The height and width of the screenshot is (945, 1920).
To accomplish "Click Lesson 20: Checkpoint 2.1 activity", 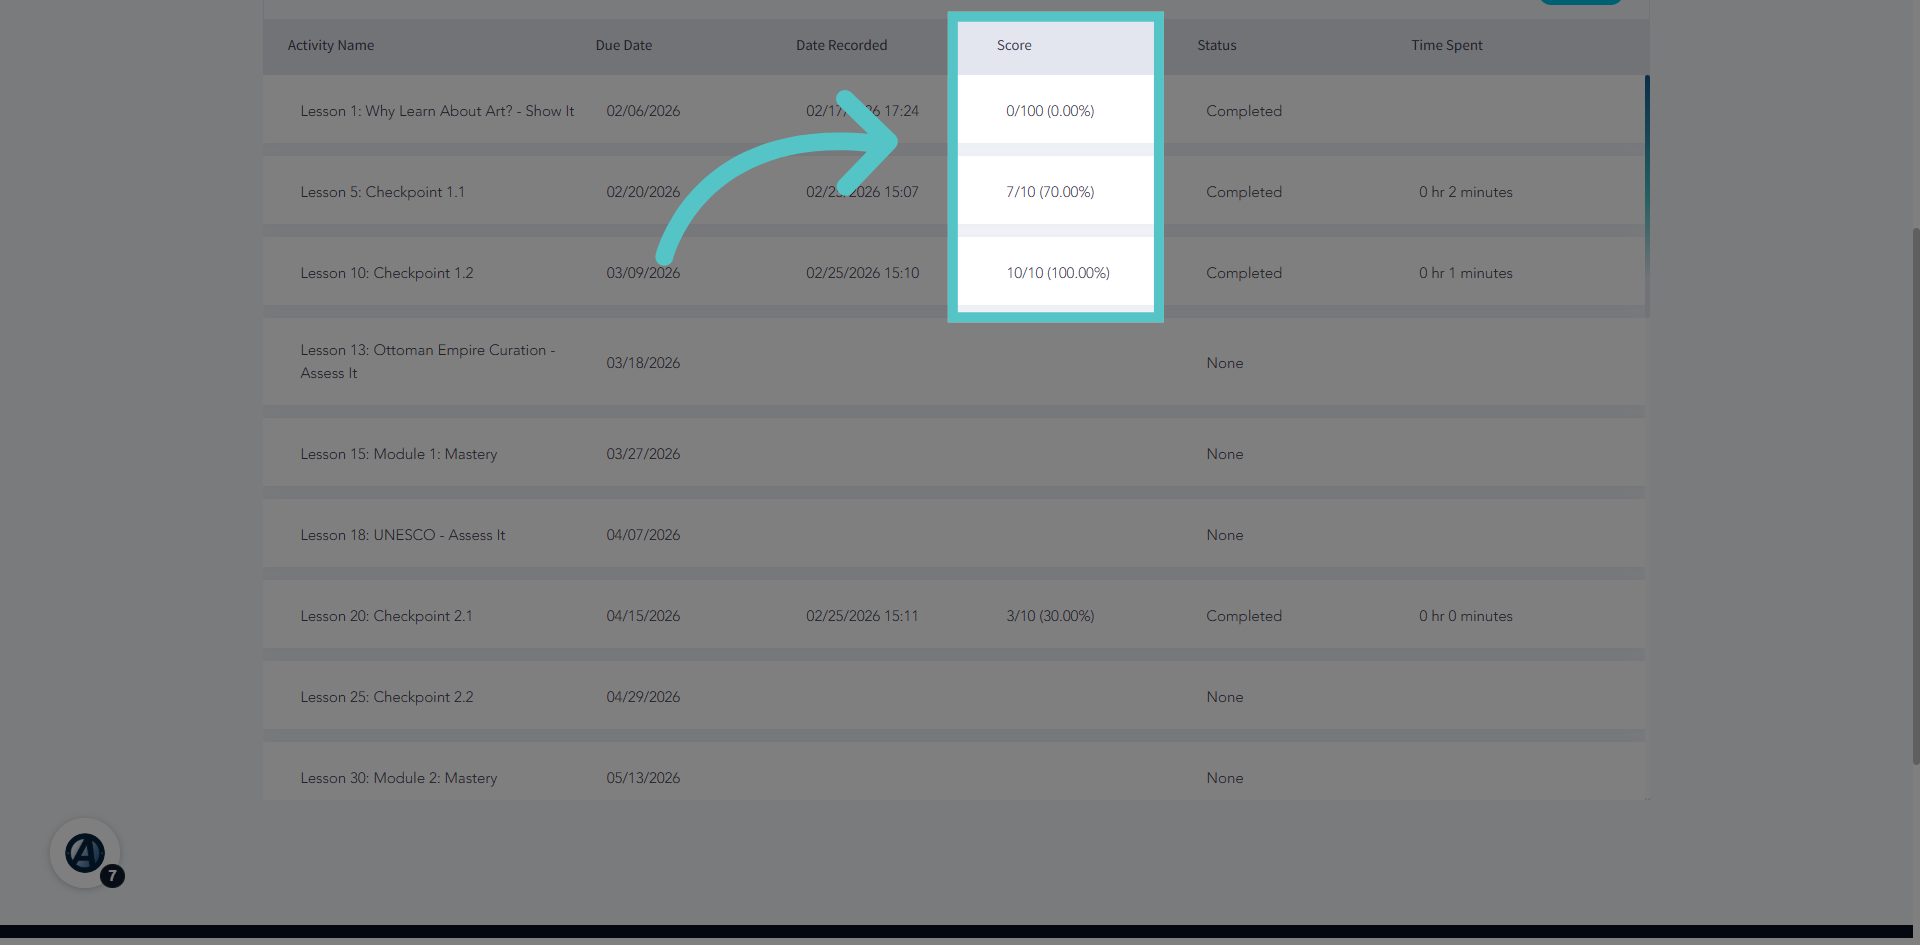I will (x=386, y=616).
